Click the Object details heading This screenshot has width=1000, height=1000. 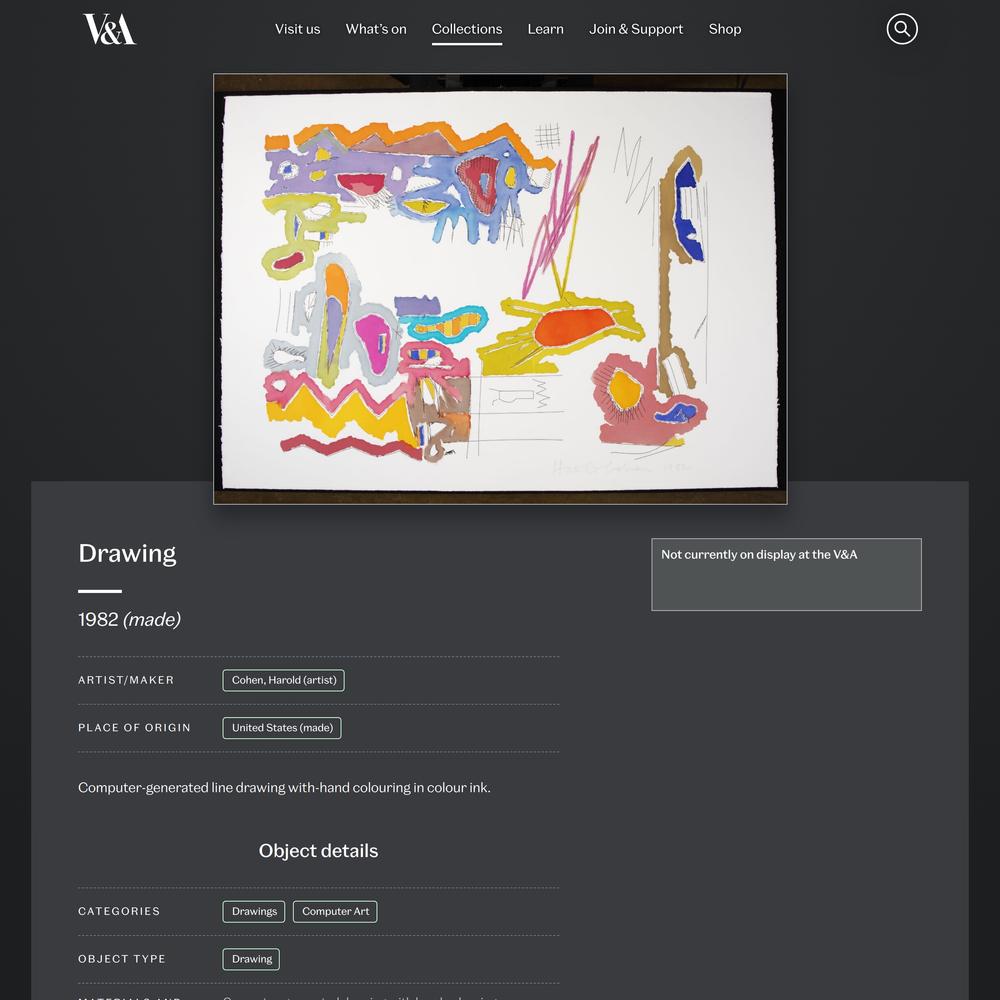tap(318, 851)
